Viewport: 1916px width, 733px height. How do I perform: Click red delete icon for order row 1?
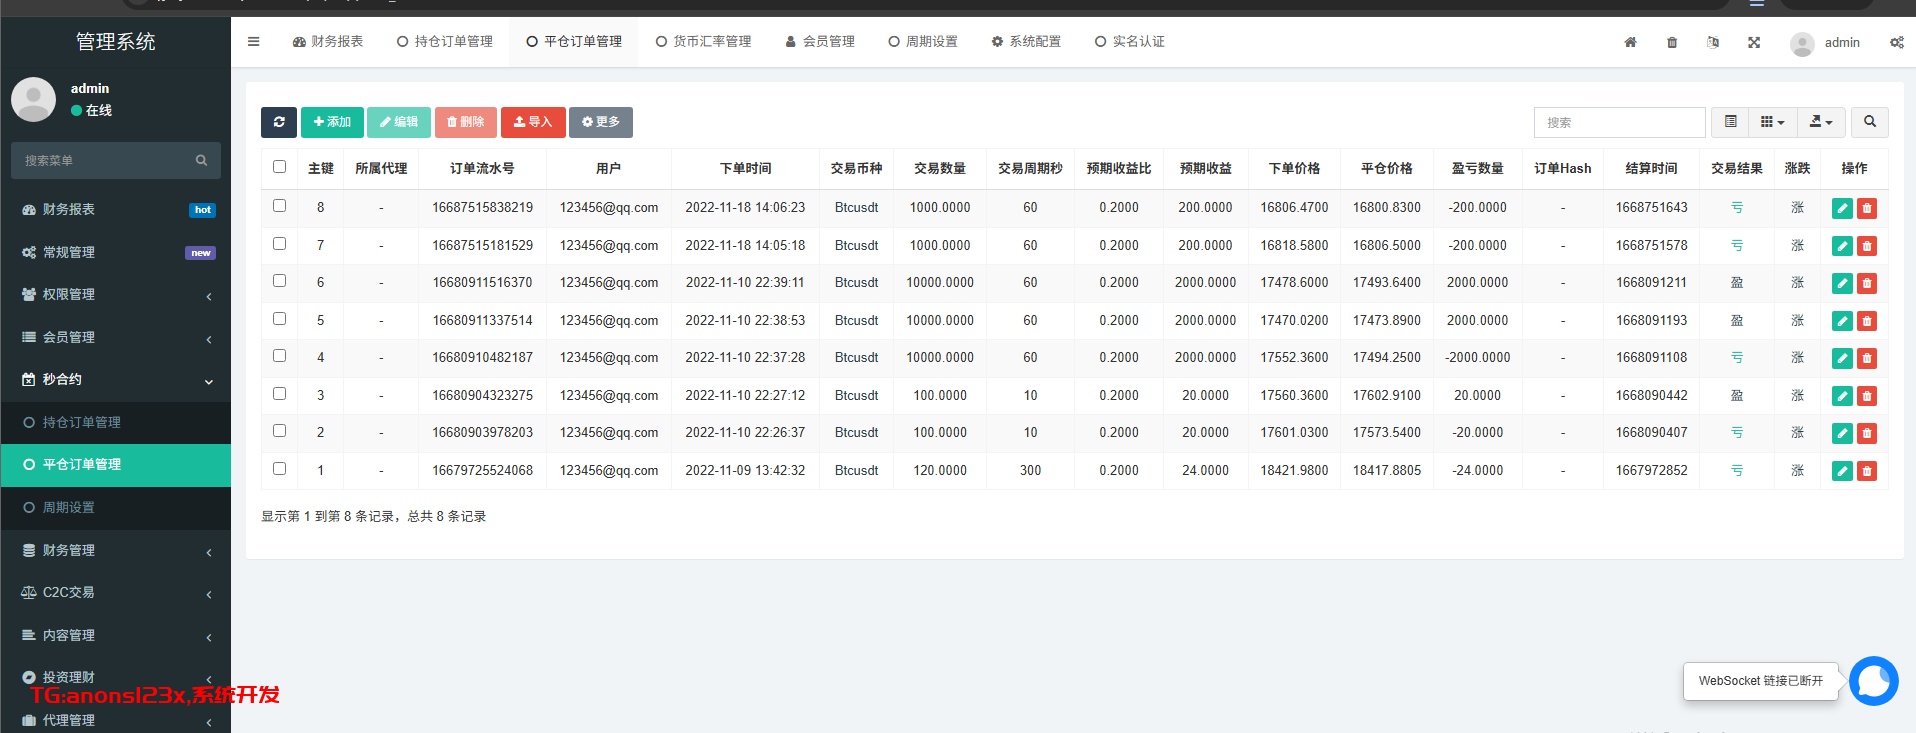click(x=1867, y=471)
